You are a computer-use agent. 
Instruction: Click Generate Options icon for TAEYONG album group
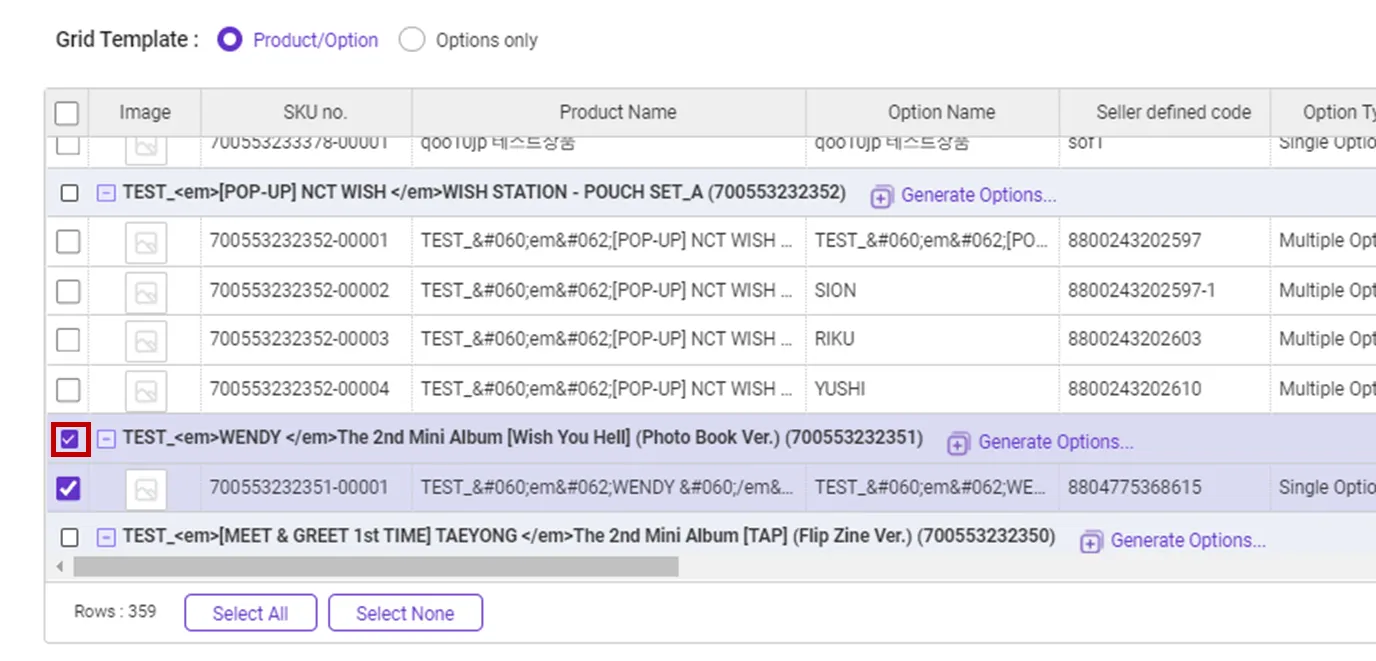pos(1090,542)
